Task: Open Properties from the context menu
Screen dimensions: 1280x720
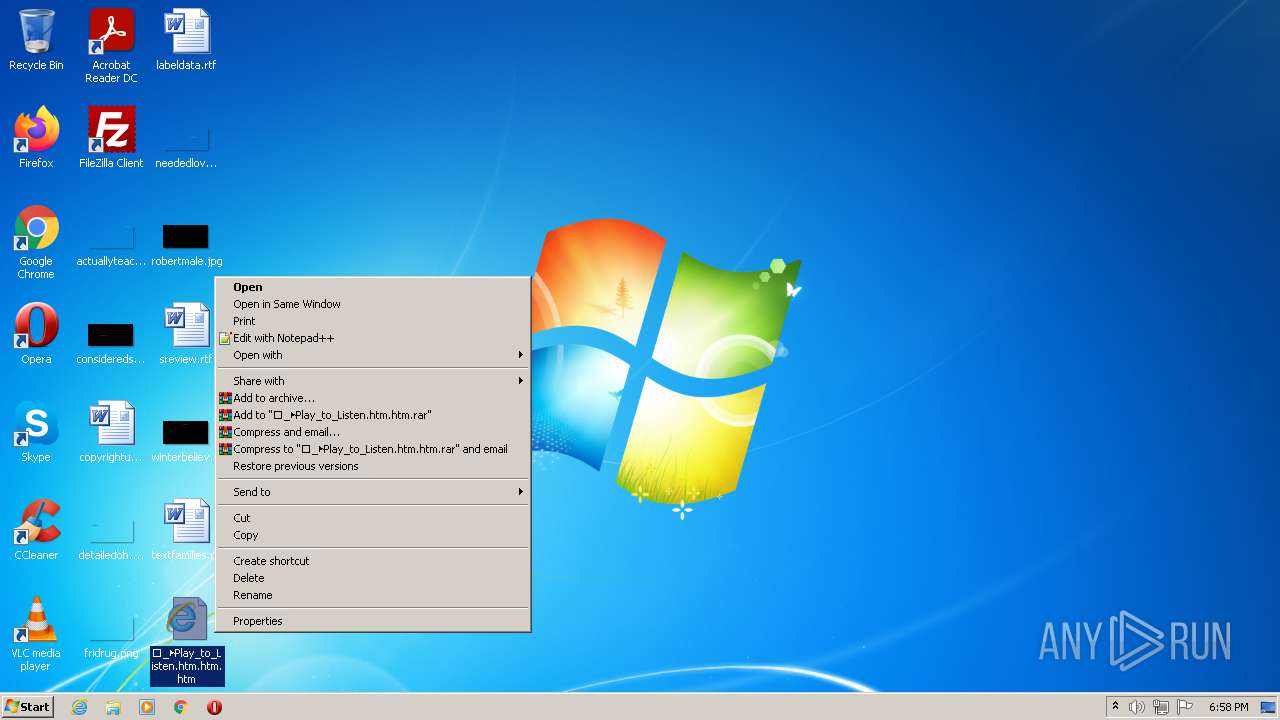Action: (x=373, y=621)
